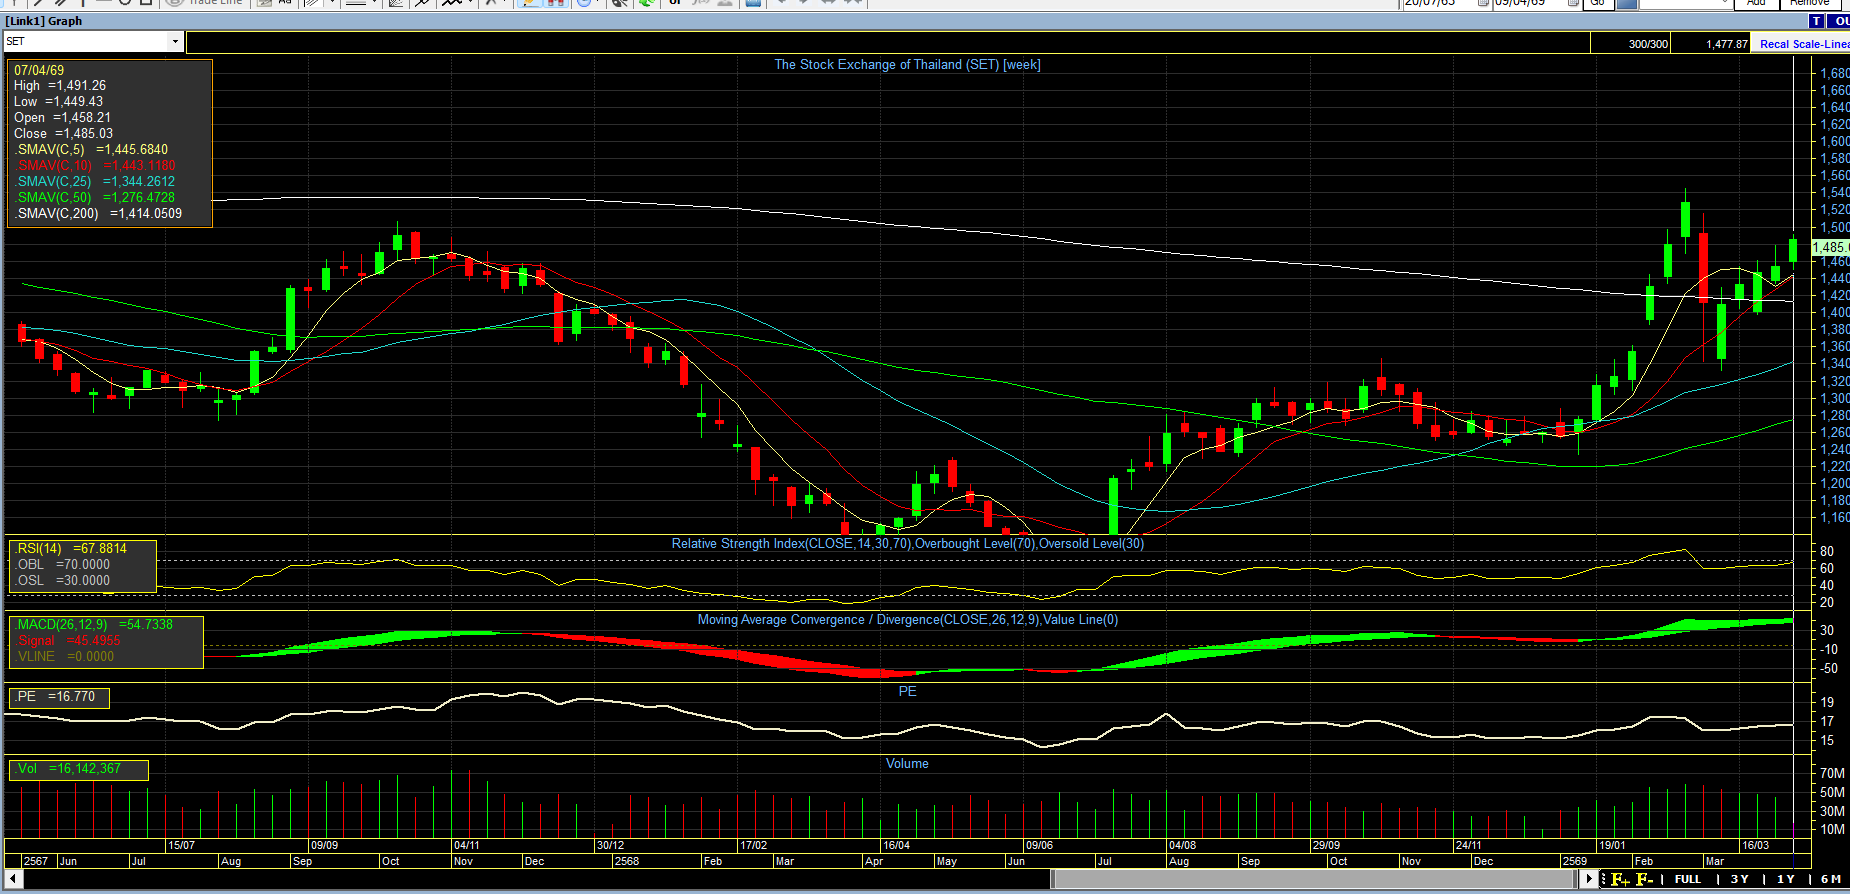Click the 09/09 date marker

click(324, 846)
